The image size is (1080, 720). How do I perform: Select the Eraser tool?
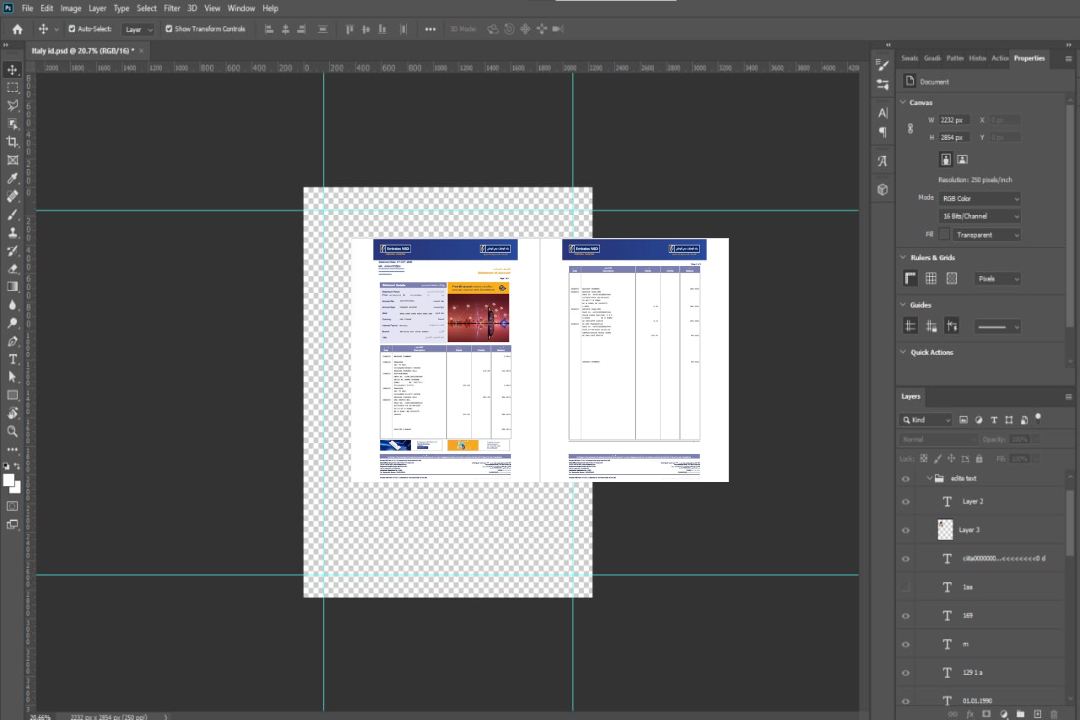(x=12, y=269)
